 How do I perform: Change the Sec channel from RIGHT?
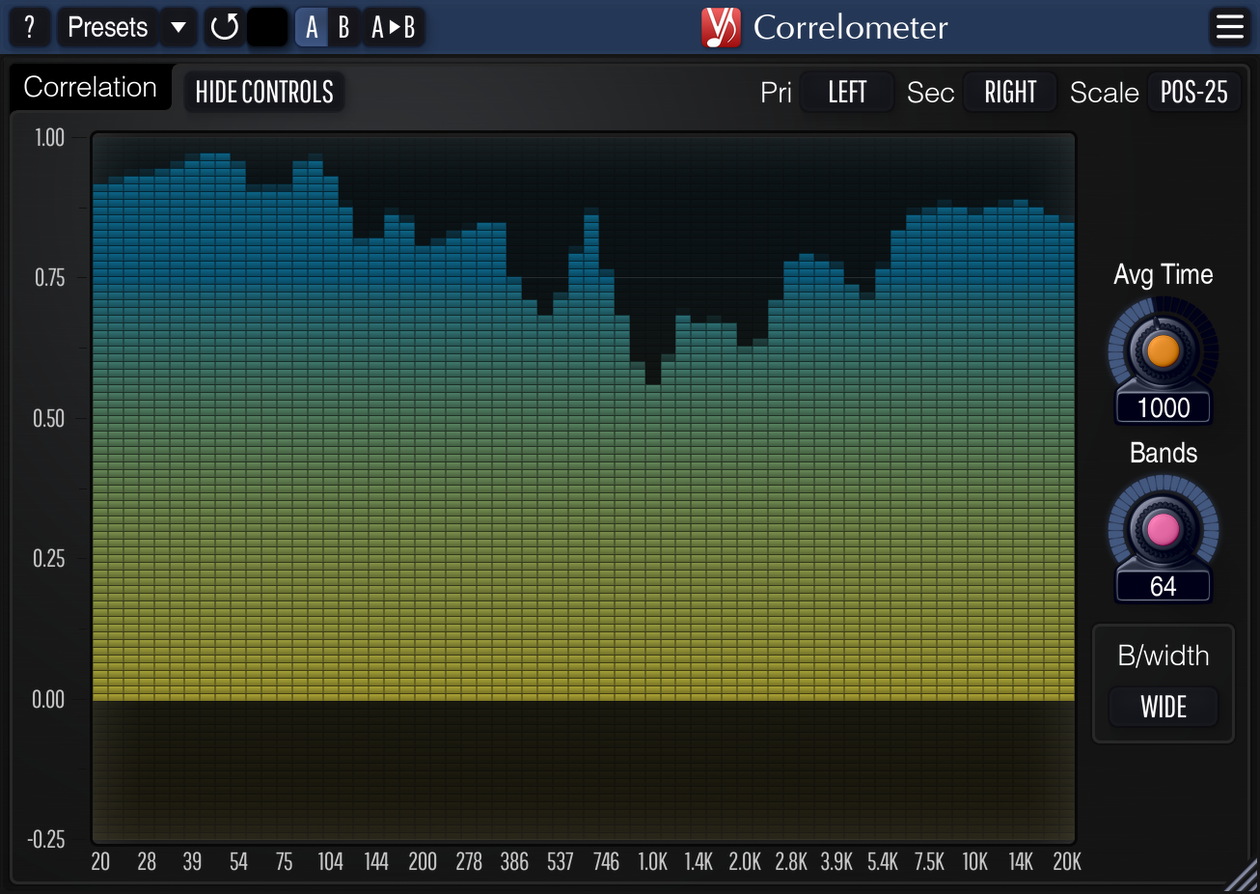[x=1010, y=91]
